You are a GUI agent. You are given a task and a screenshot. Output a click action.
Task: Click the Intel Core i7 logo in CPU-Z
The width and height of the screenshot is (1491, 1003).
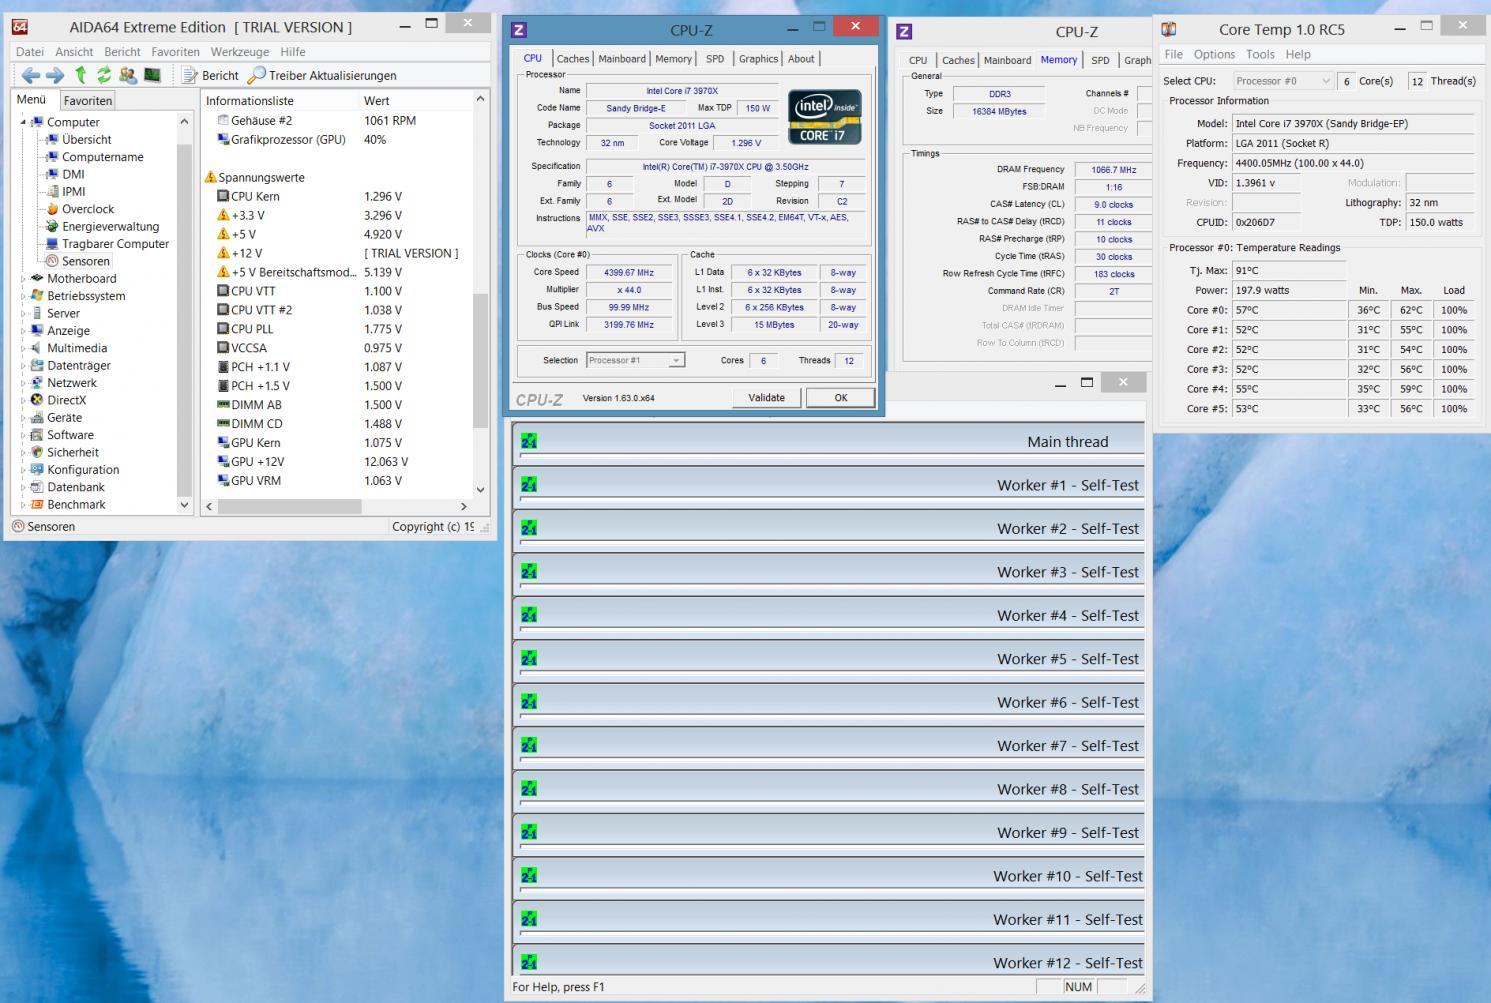click(824, 117)
